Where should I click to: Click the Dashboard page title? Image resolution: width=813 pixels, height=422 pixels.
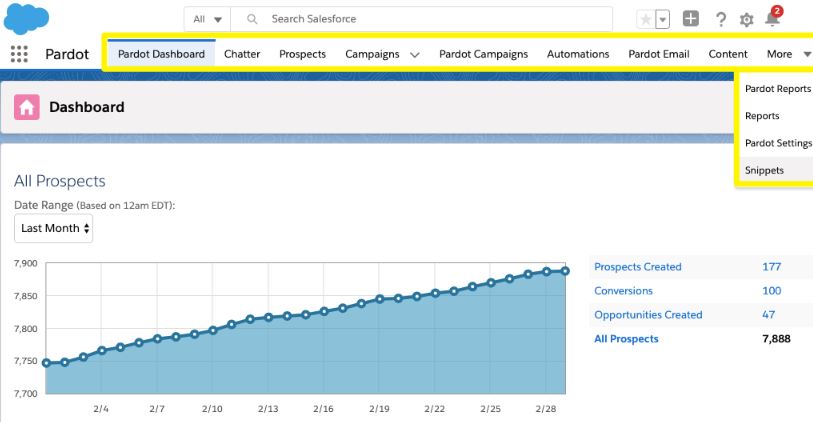(87, 107)
